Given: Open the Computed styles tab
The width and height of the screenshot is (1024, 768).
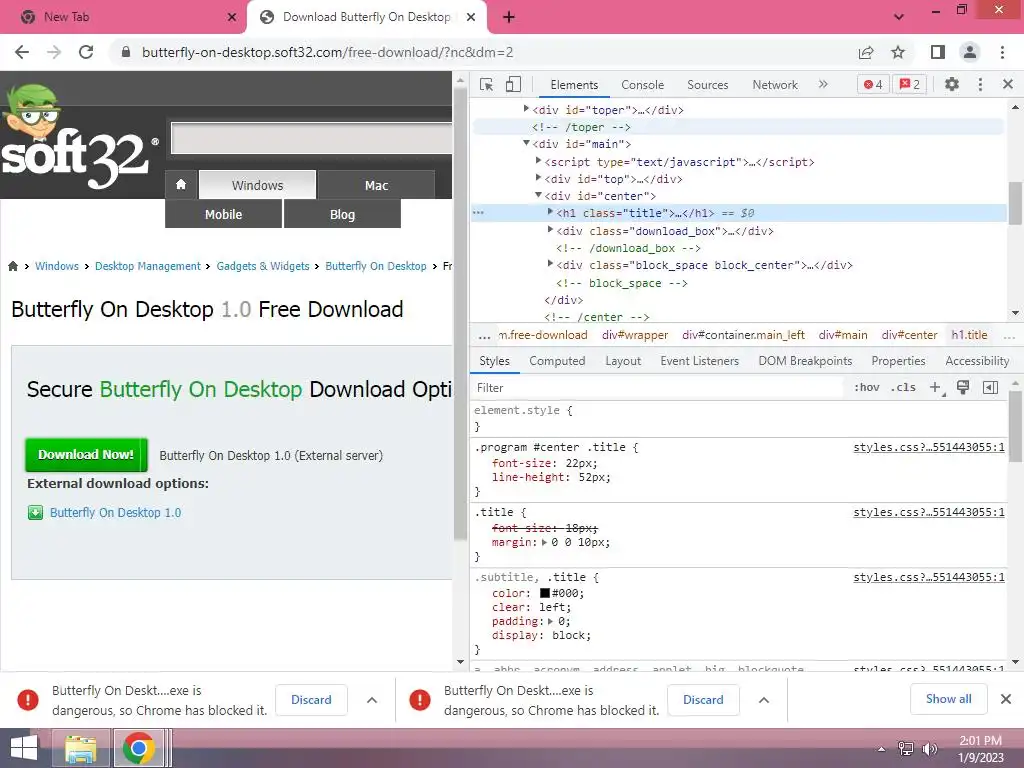Looking at the screenshot, I should tap(557, 361).
